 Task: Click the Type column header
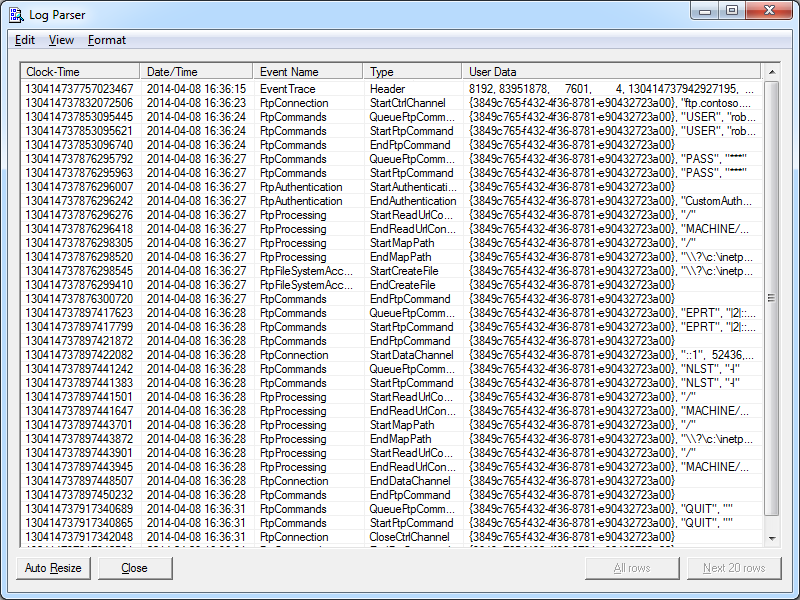click(x=411, y=72)
